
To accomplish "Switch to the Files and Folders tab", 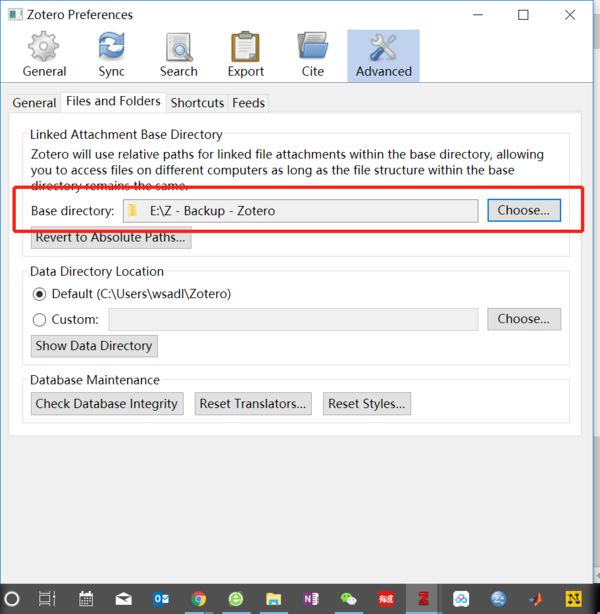I will (113, 101).
